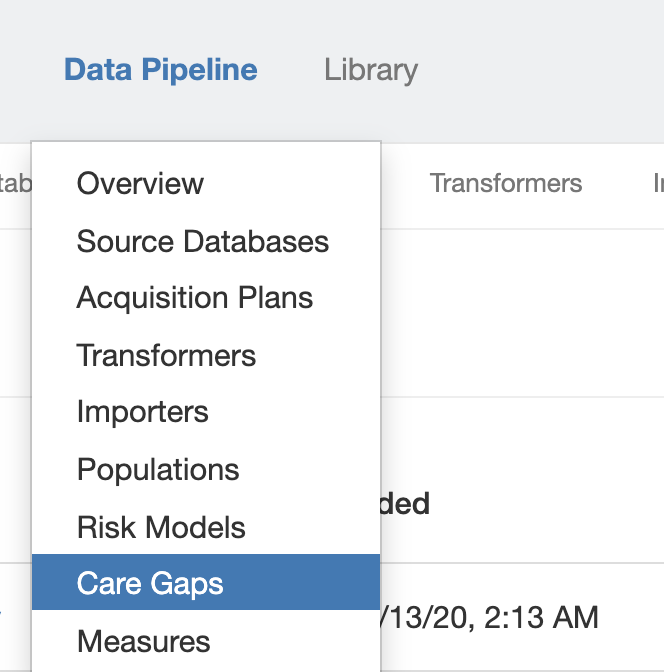Image resolution: width=664 pixels, height=672 pixels.
Task: Click the cut-off tab at right edge
Action: pyautogui.click(x=657, y=183)
